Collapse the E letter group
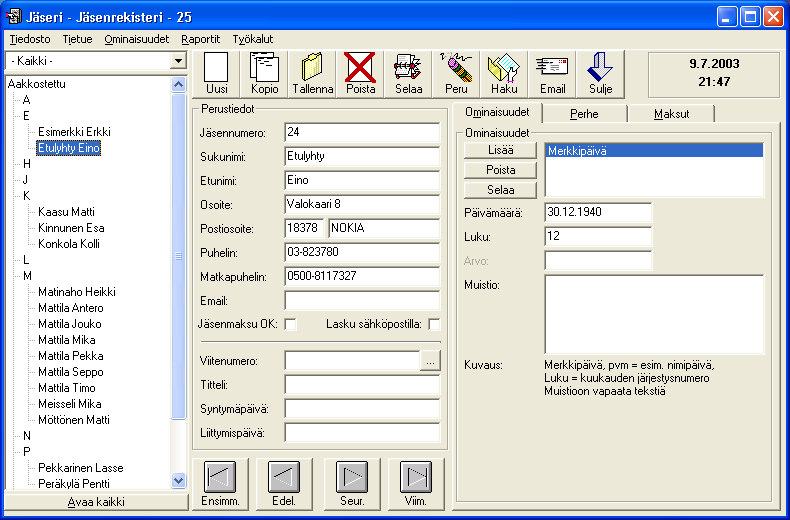790x520 pixels. 26,116
